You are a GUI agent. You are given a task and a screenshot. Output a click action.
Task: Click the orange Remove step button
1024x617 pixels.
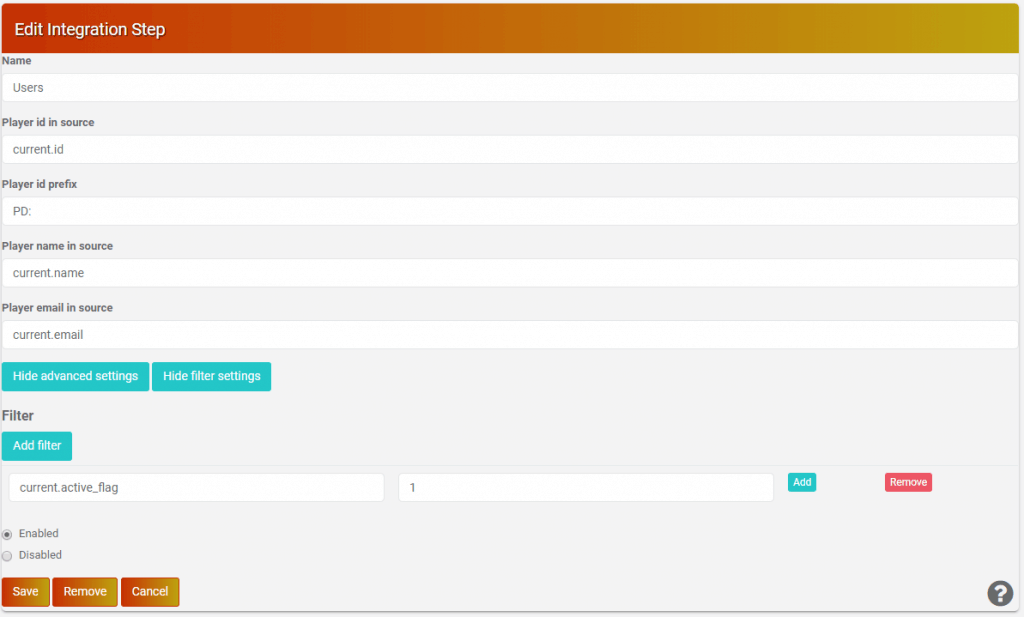click(85, 592)
